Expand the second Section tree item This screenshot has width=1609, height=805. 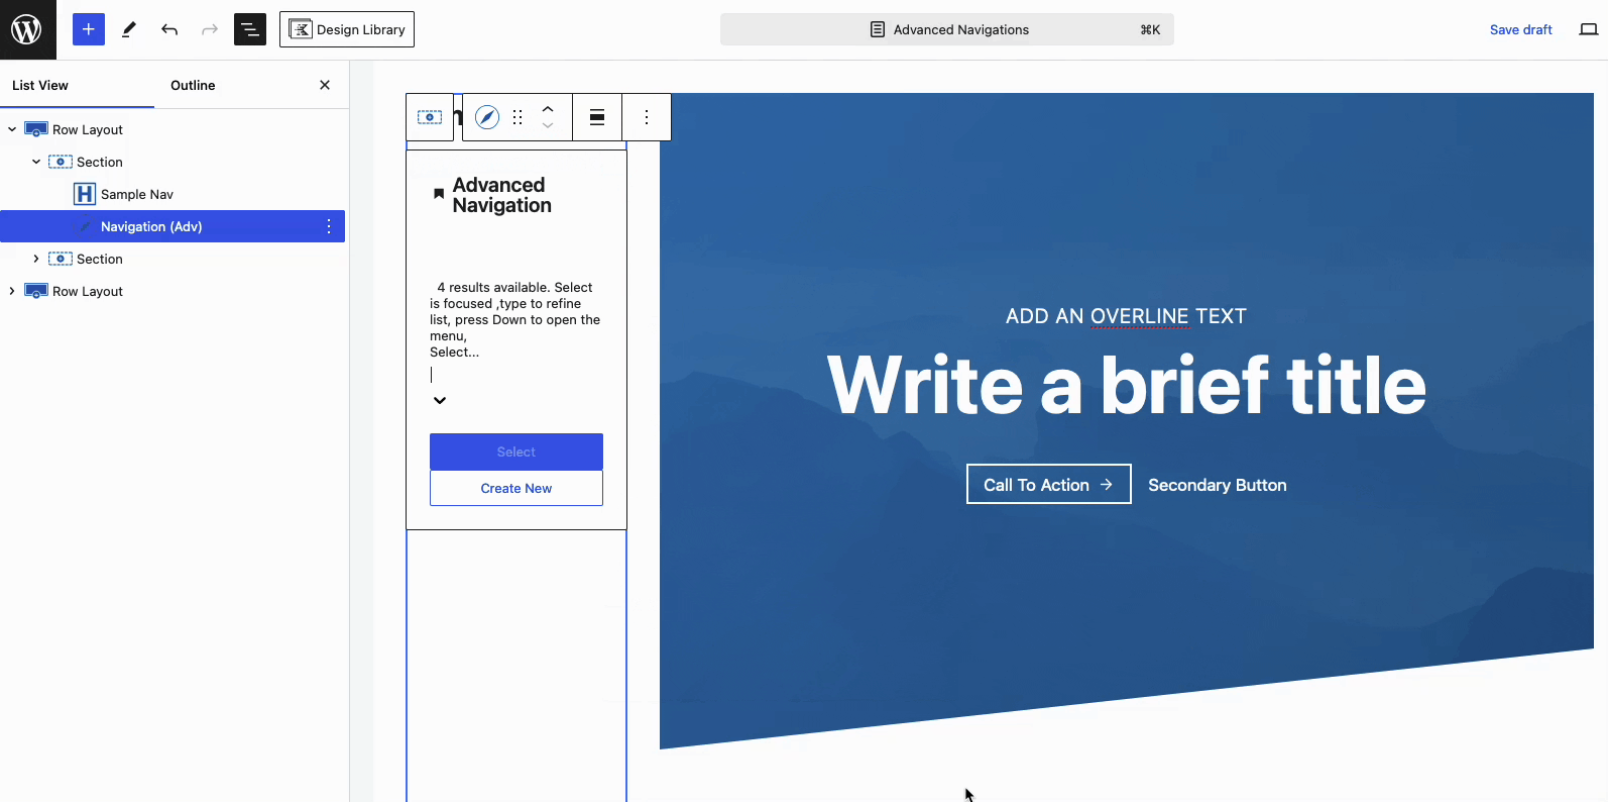coord(36,259)
